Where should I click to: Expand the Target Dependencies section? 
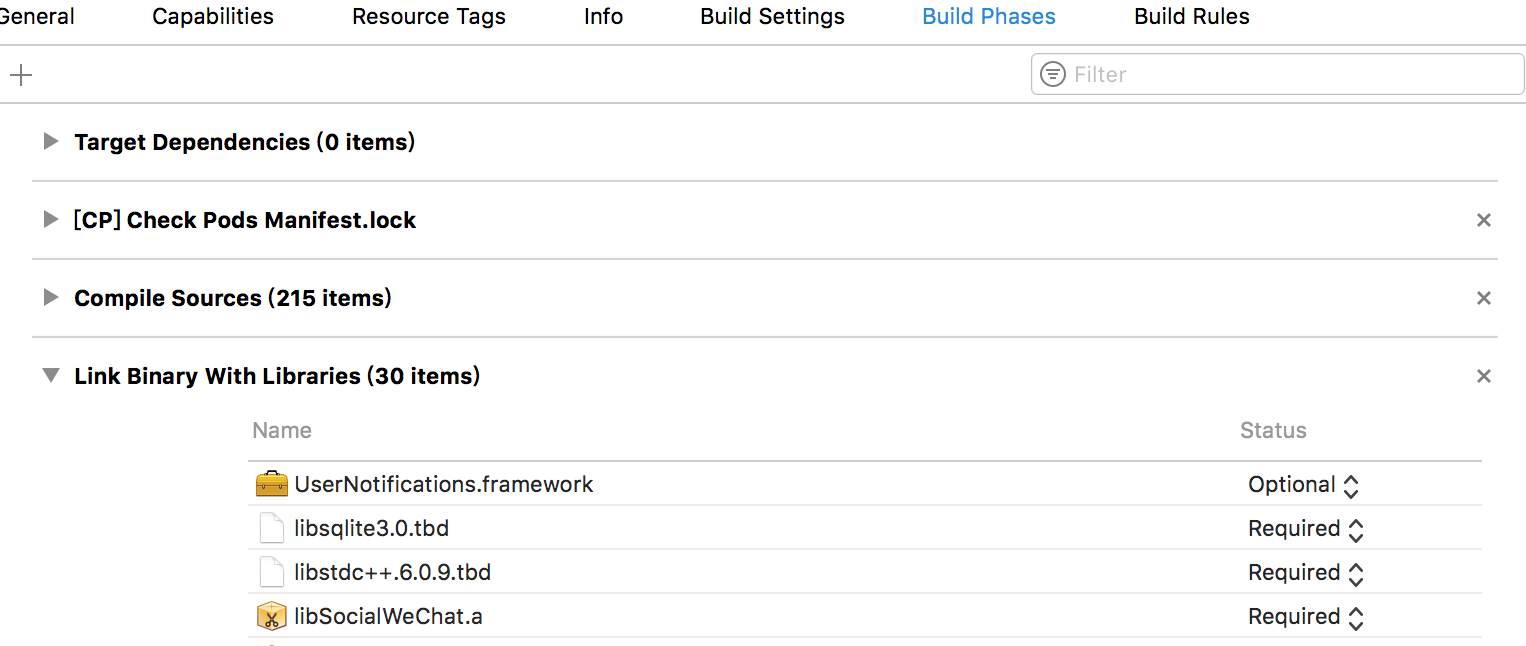[51, 142]
